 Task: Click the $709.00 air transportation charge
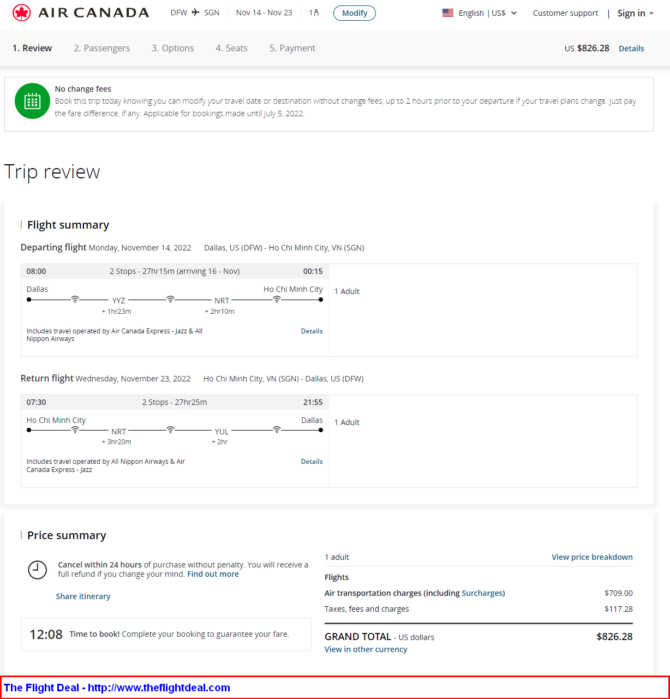coord(618,593)
